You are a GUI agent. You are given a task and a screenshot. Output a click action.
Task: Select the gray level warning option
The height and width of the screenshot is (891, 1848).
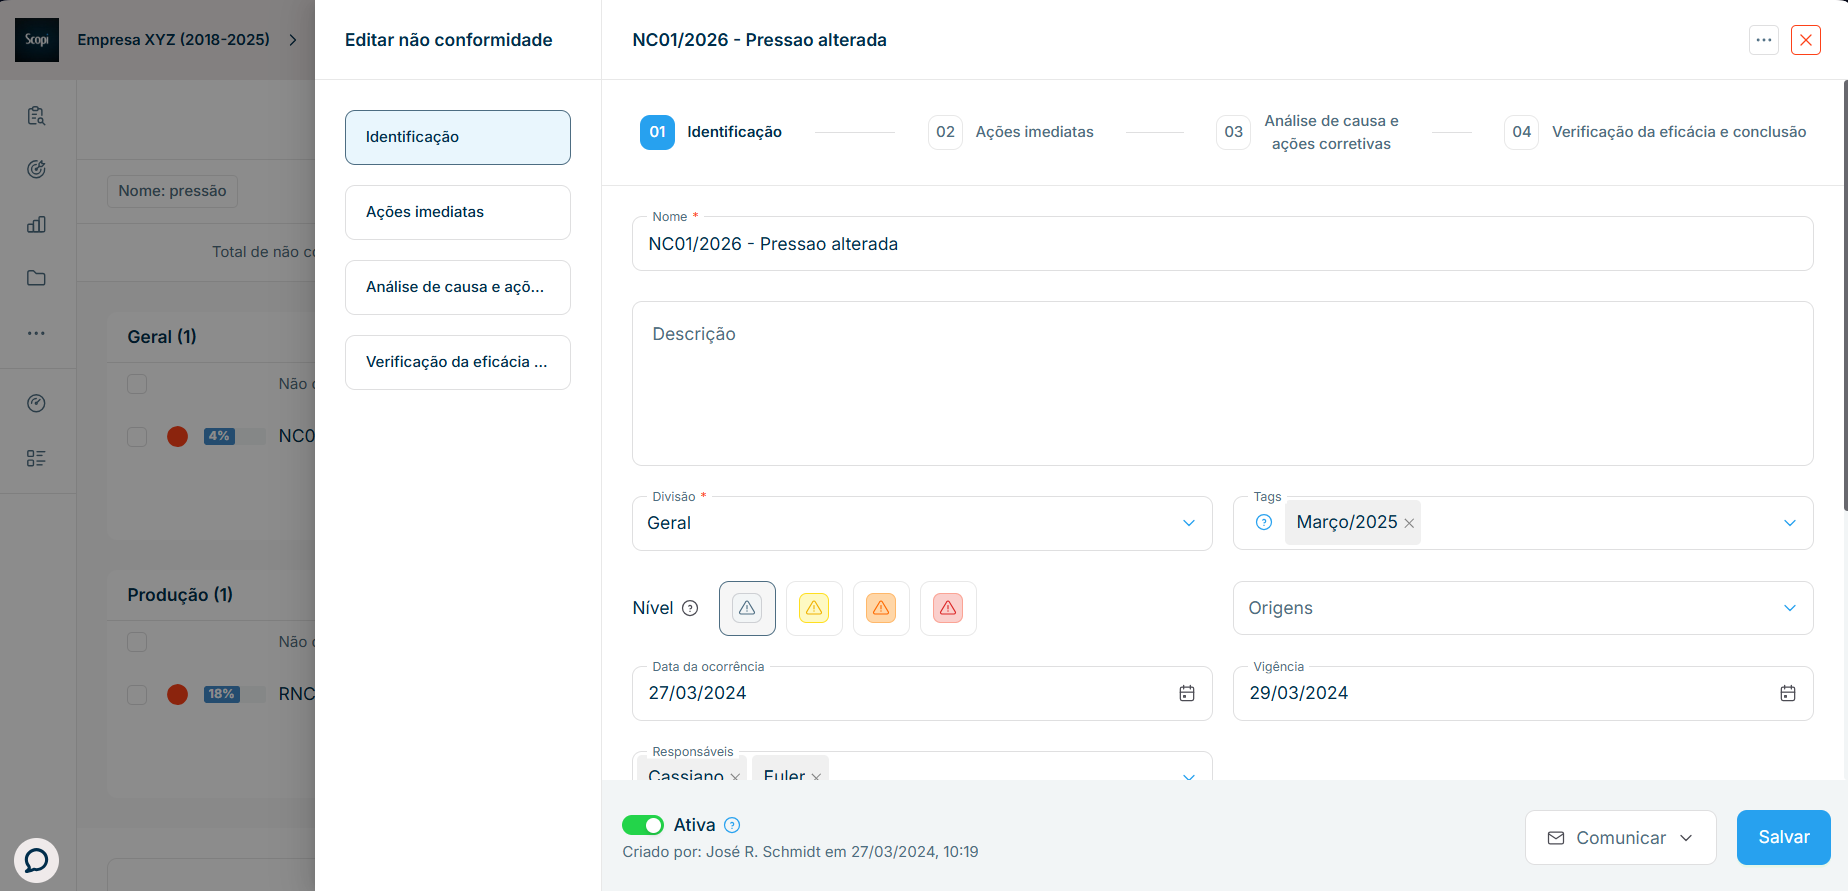pos(747,608)
